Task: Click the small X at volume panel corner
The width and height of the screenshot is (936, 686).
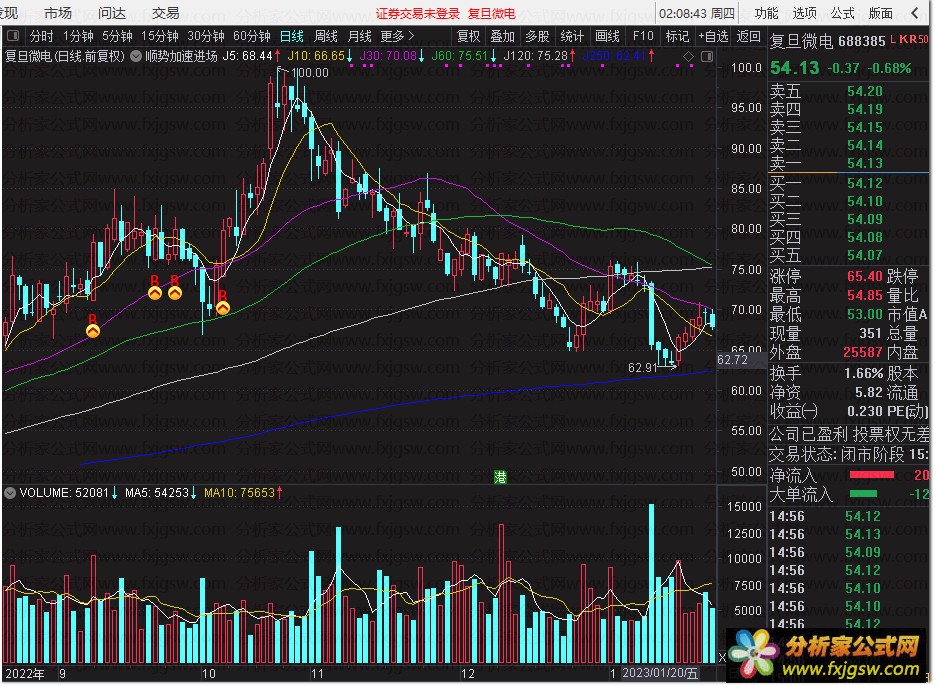Action: coord(721,658)
